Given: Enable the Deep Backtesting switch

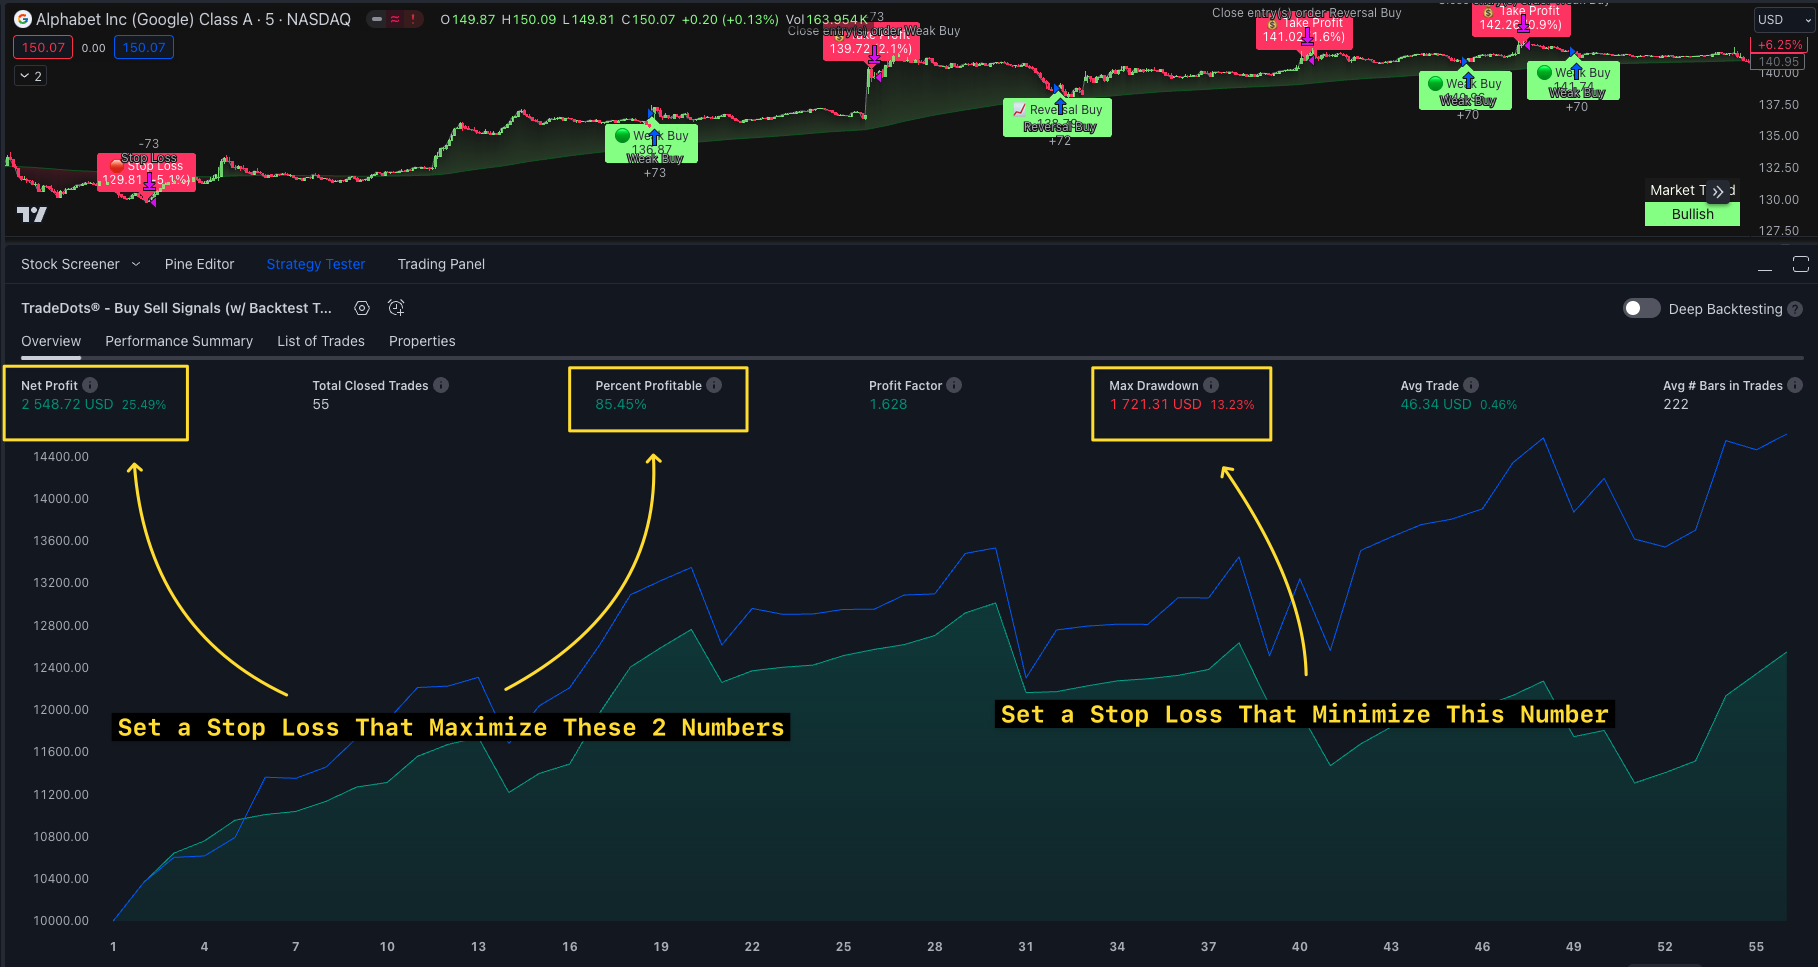Looking at the screenshot, I should pyautogui.click(x=1641, y=308).
